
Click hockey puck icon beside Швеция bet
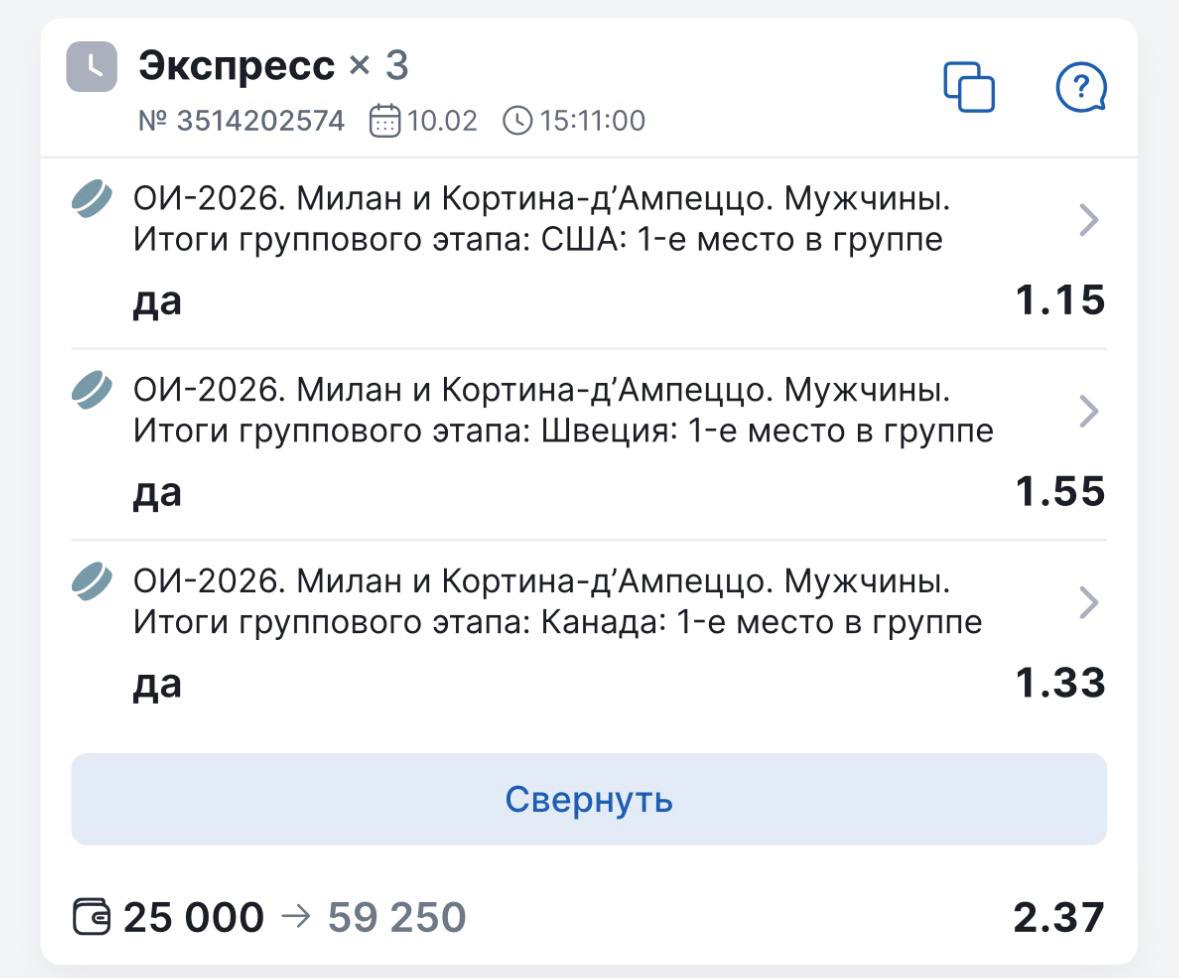tap(92, 390)
